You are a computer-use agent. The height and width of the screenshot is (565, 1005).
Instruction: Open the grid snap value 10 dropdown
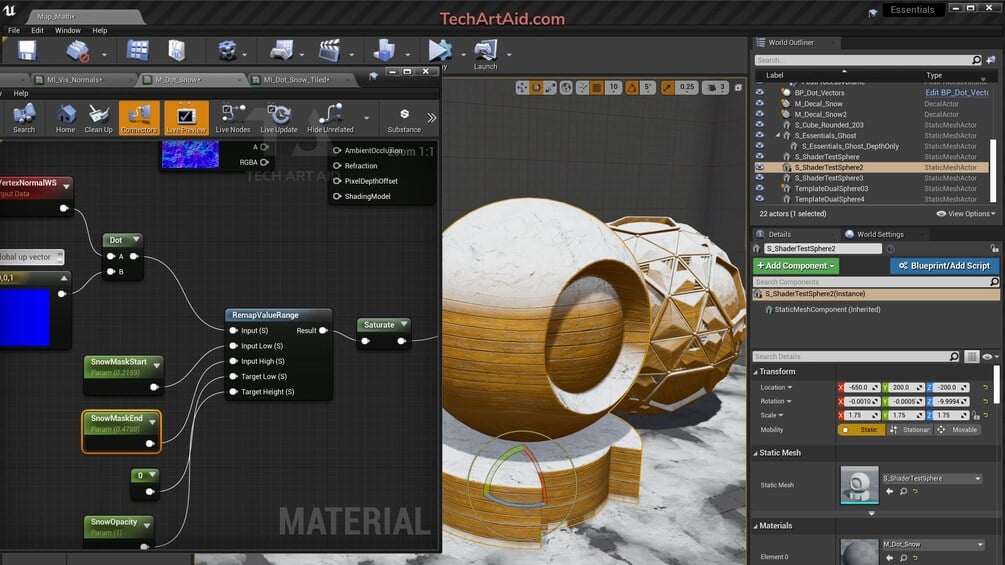613,87
